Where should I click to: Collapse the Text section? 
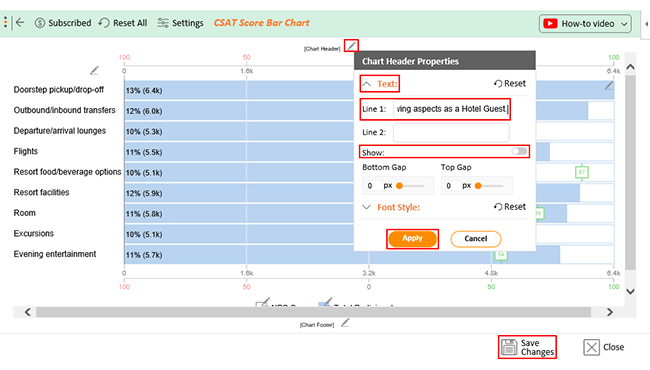pyautogui.click(x=366, y=84)
